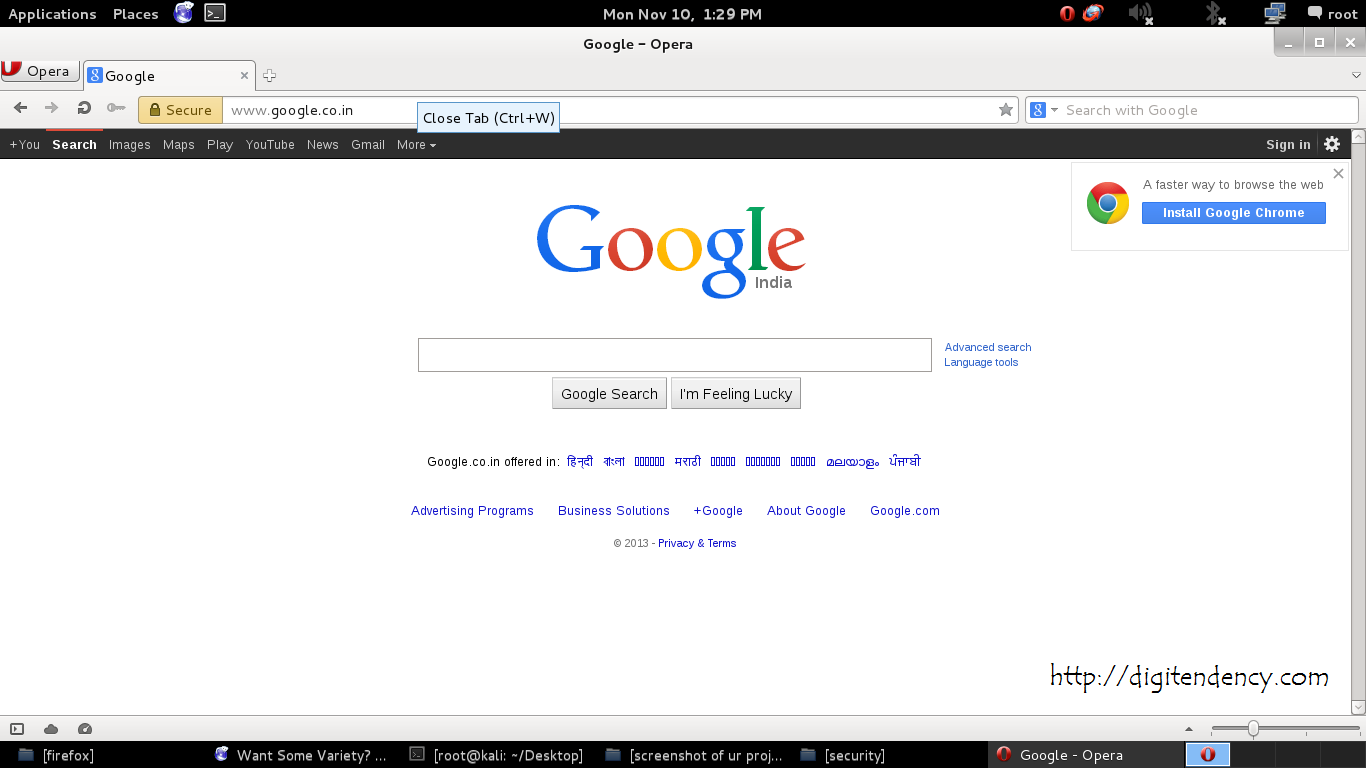
Task: Reload the page with reload icon
Action: (84, 108)
